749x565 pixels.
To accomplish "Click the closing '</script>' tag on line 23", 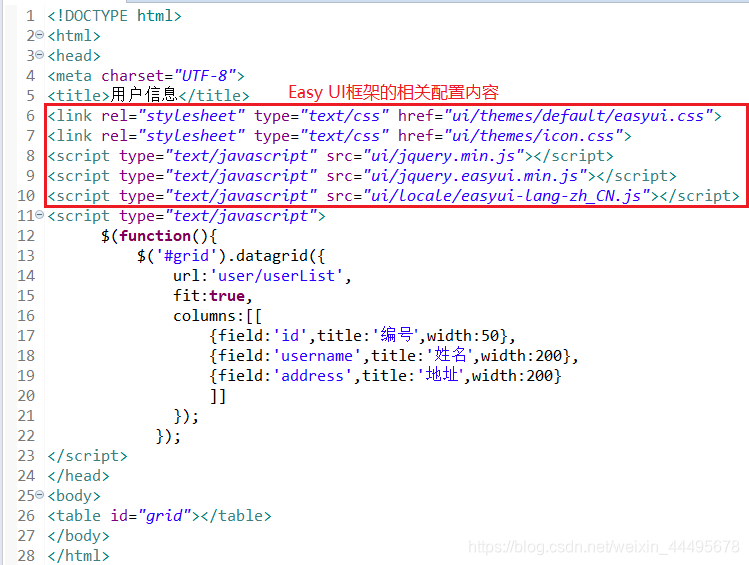I will coord(87,456).
